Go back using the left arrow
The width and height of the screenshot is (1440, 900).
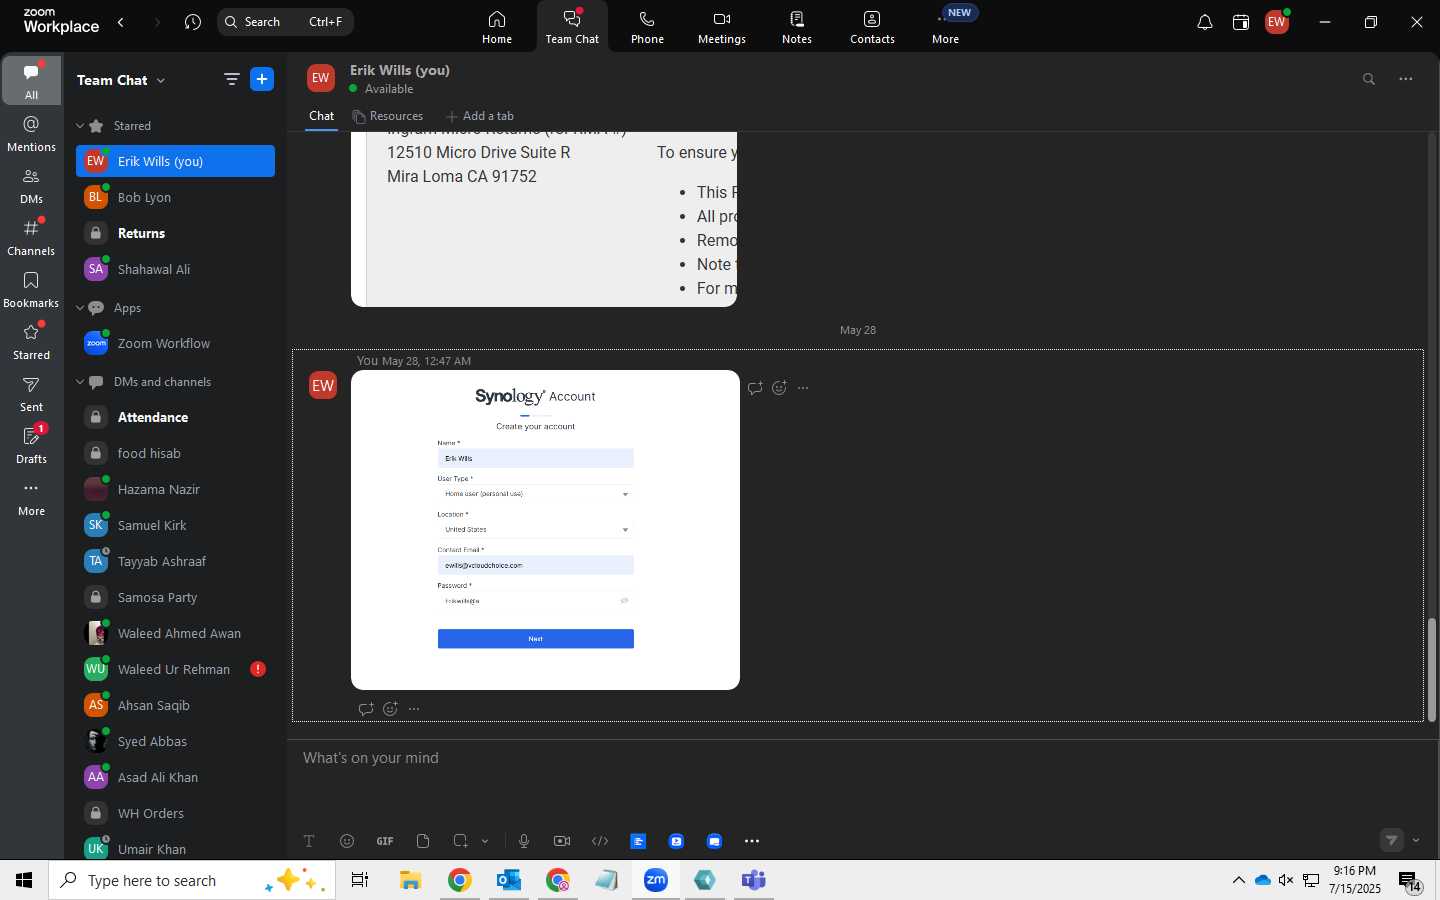tap(121, 22)
